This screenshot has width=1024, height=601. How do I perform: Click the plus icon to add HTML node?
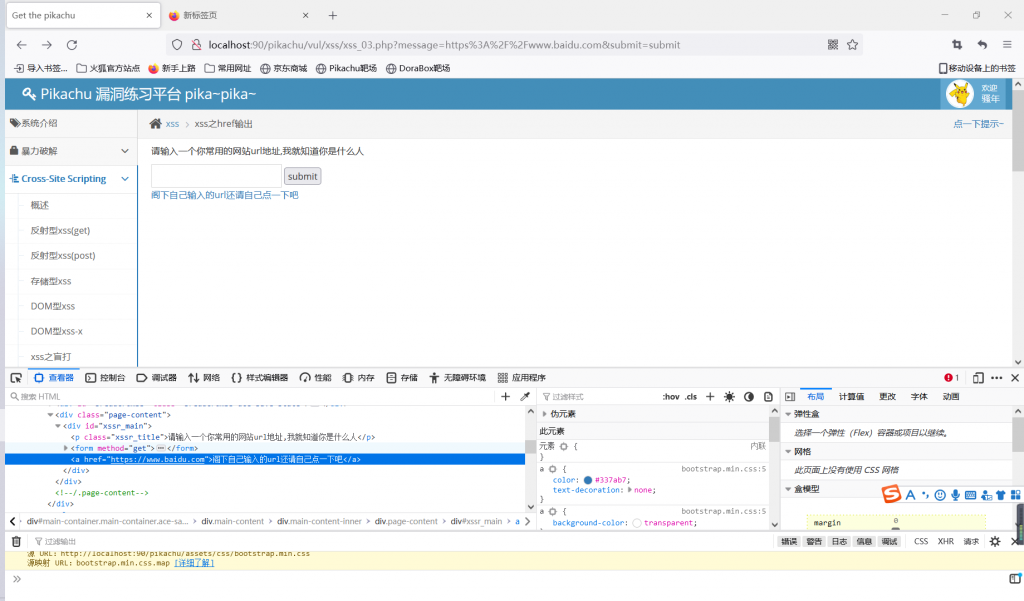pos(506,397)
